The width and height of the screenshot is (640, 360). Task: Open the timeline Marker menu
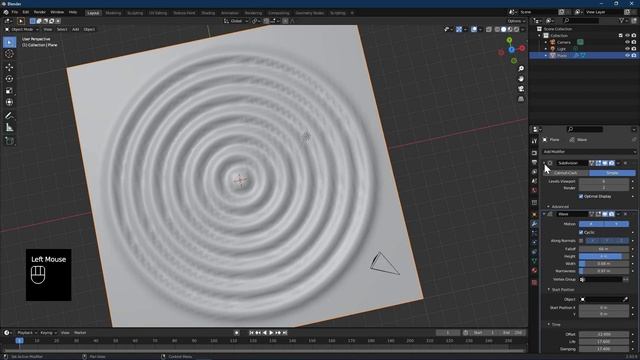coord(80,333)
